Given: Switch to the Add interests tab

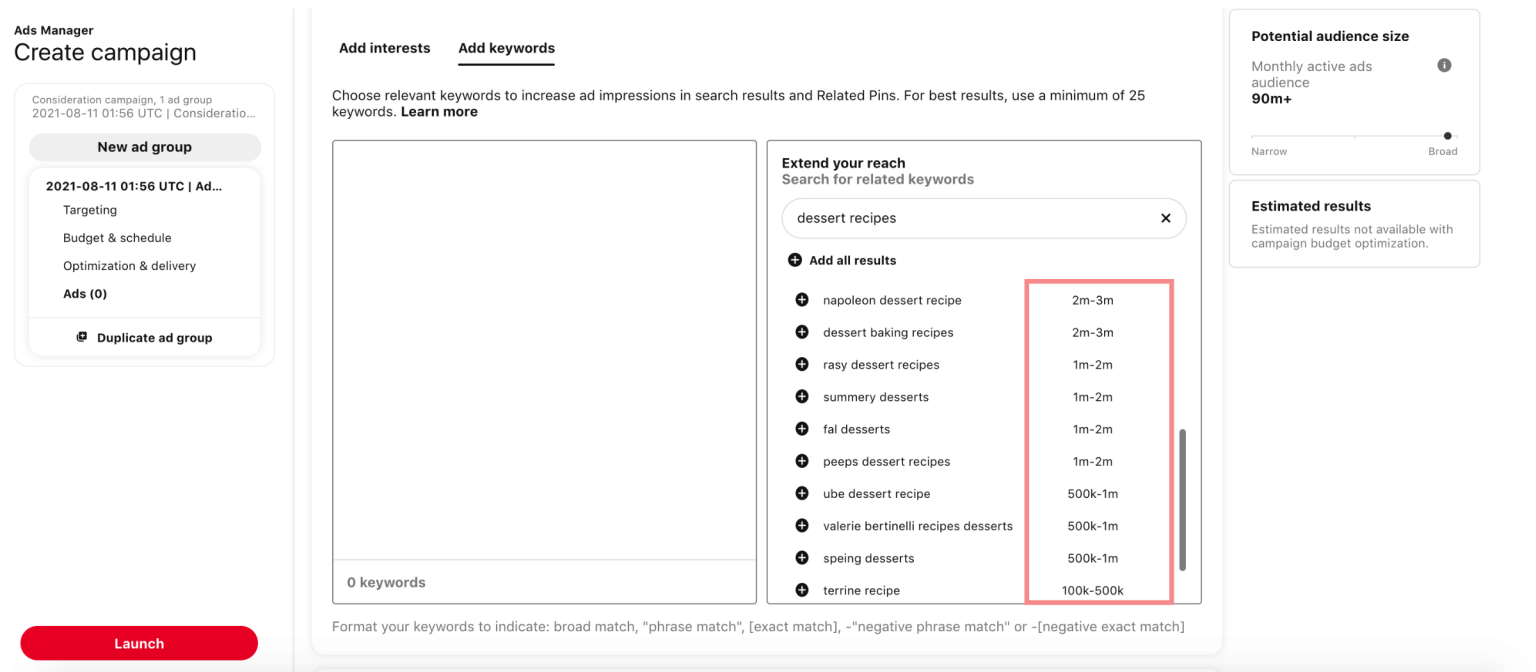Looking at the screenshot, I should 384,48.
